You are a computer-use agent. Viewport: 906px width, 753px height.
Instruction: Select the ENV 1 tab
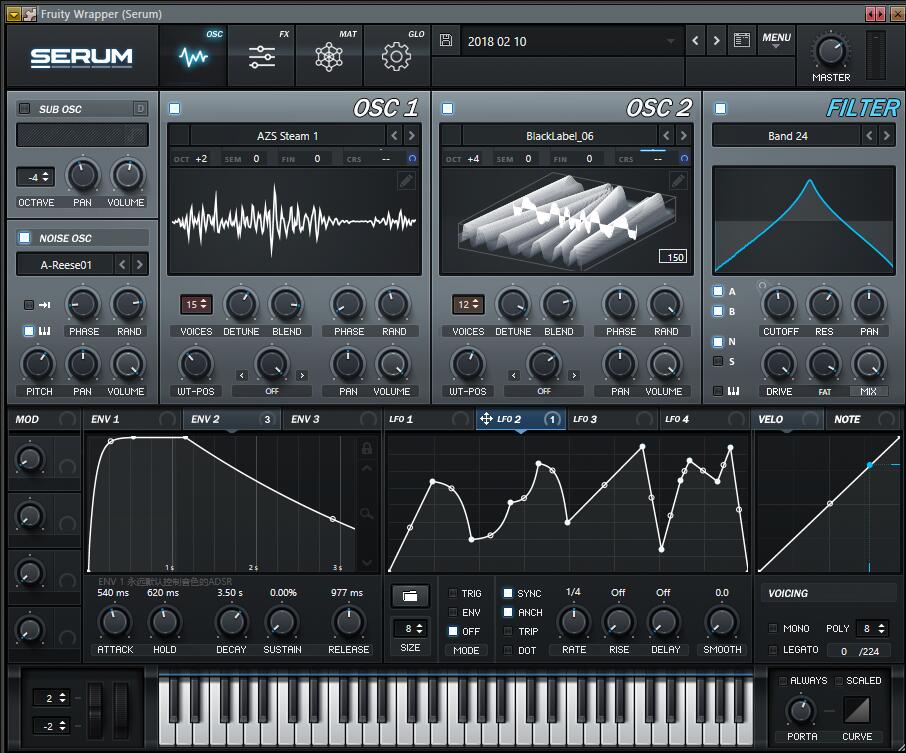click(x=132, y=419)
